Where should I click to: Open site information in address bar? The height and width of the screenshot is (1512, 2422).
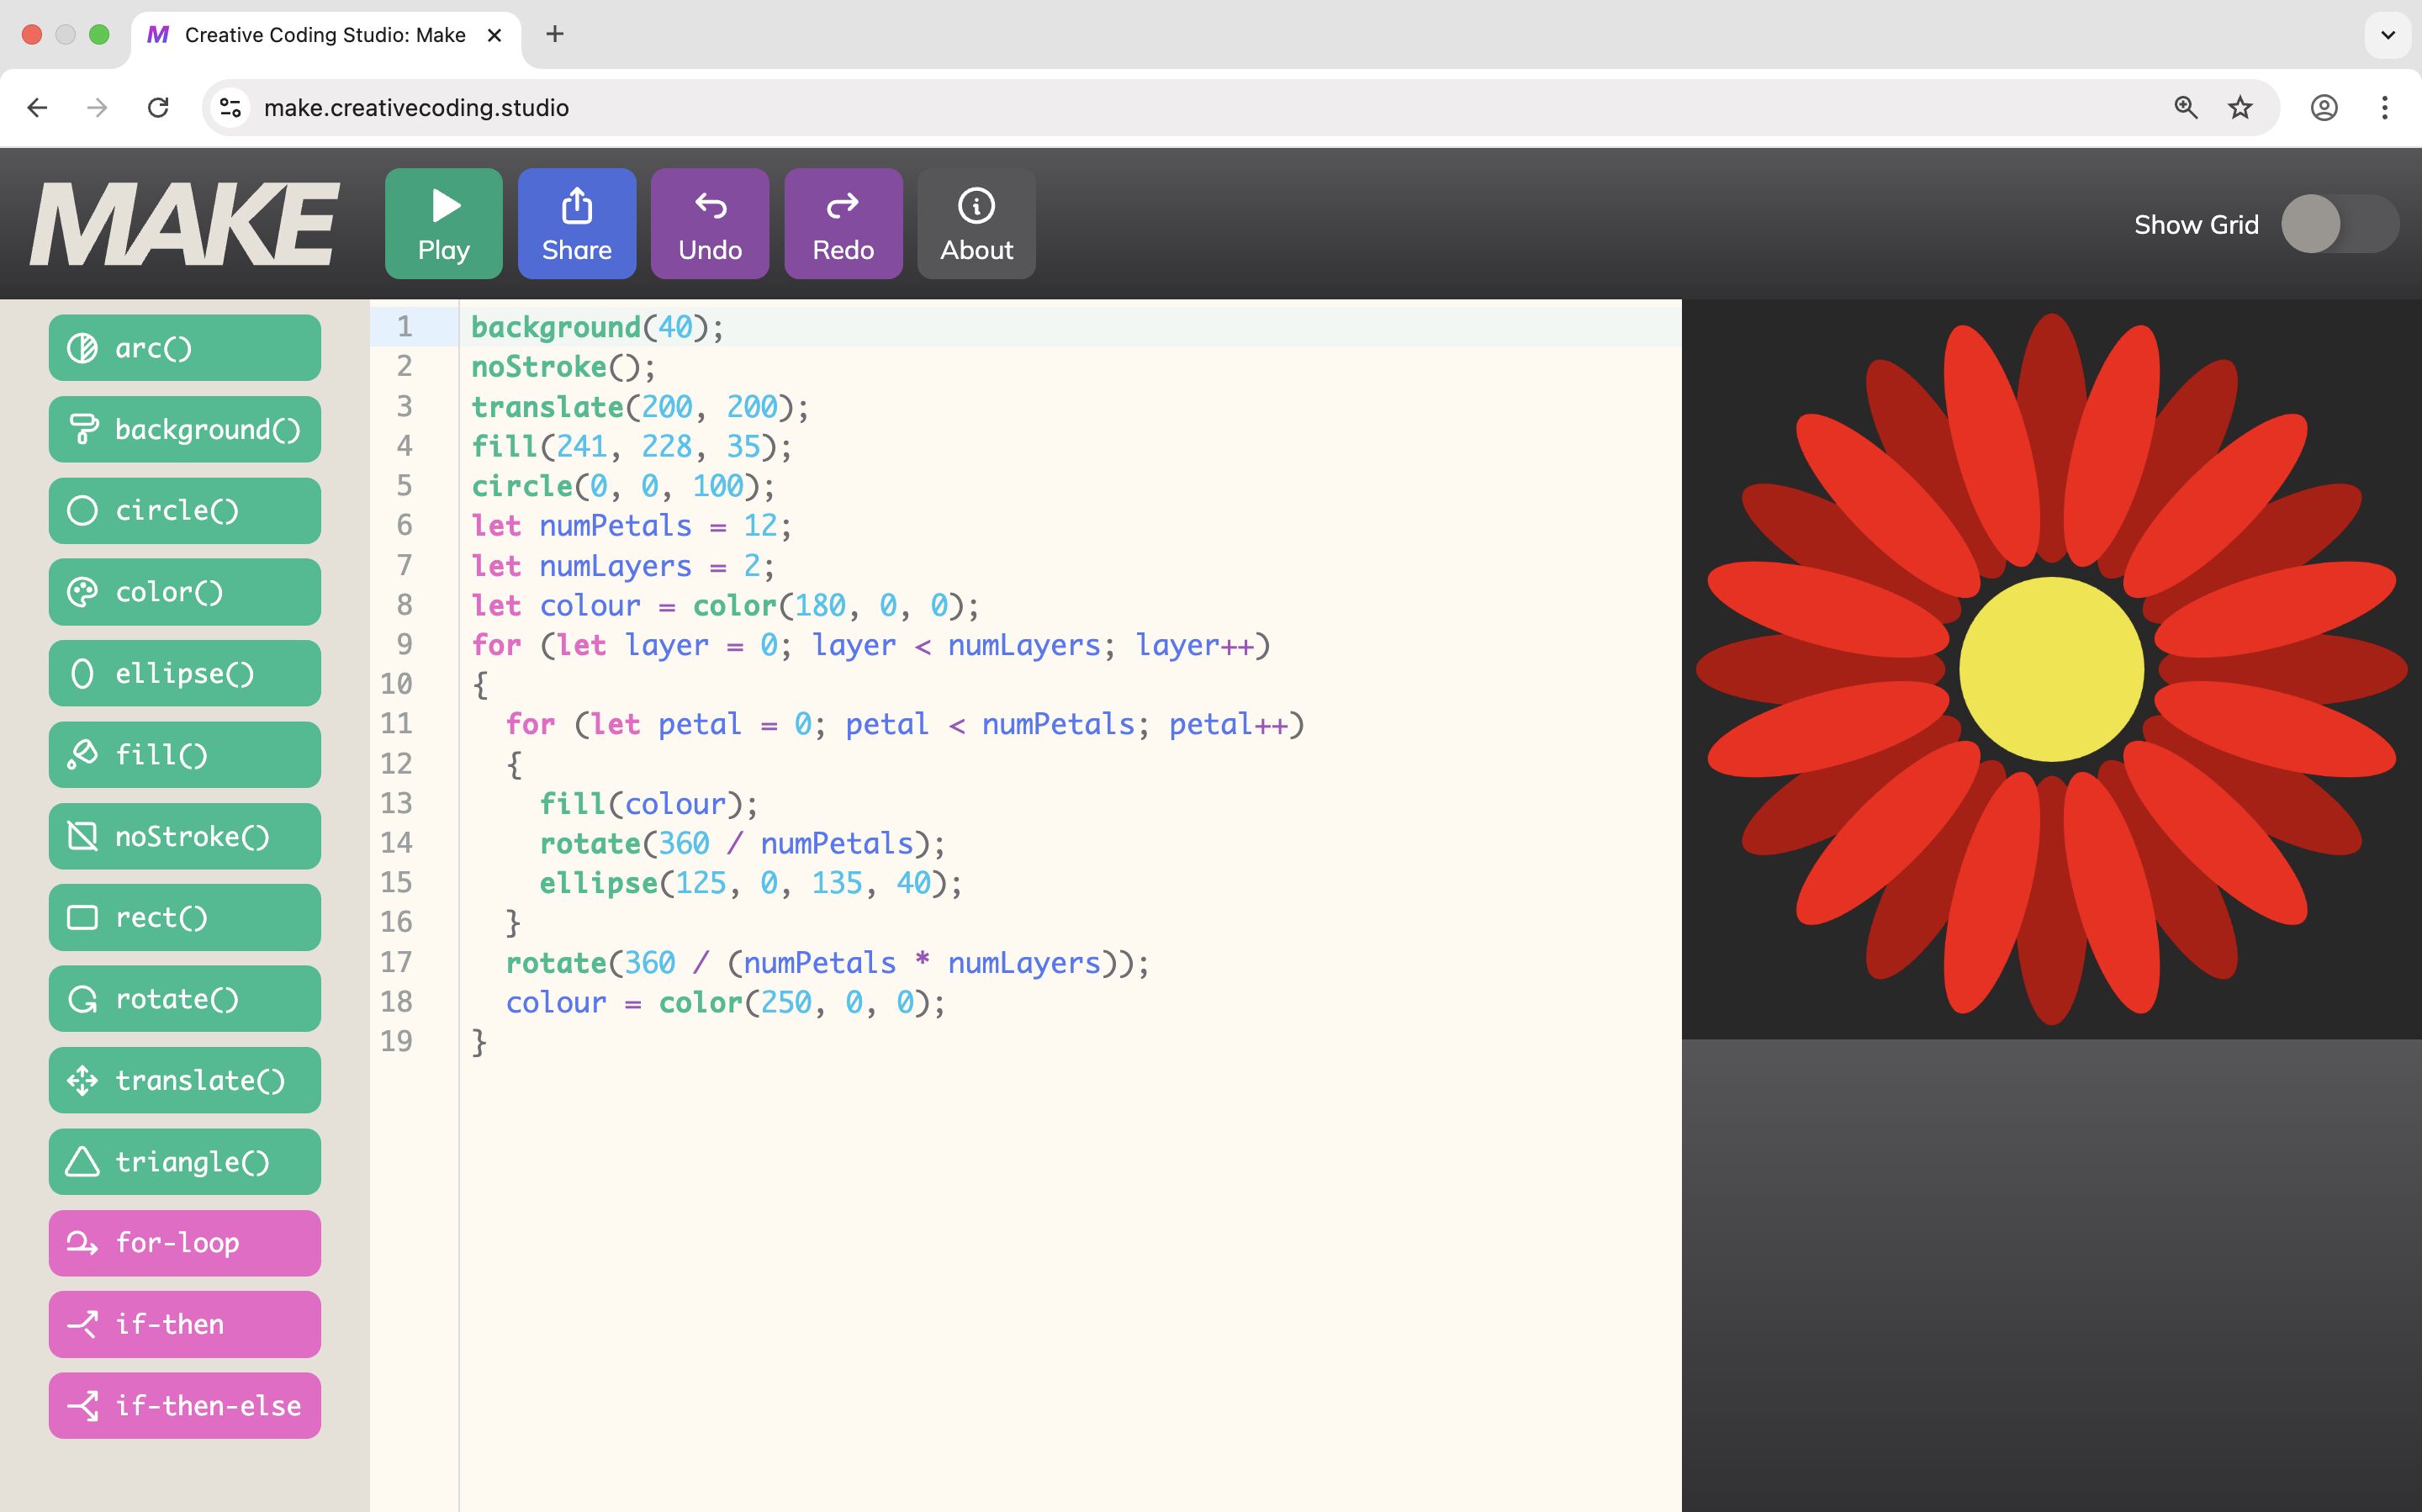pyautogui.click(x=231, y=108)
